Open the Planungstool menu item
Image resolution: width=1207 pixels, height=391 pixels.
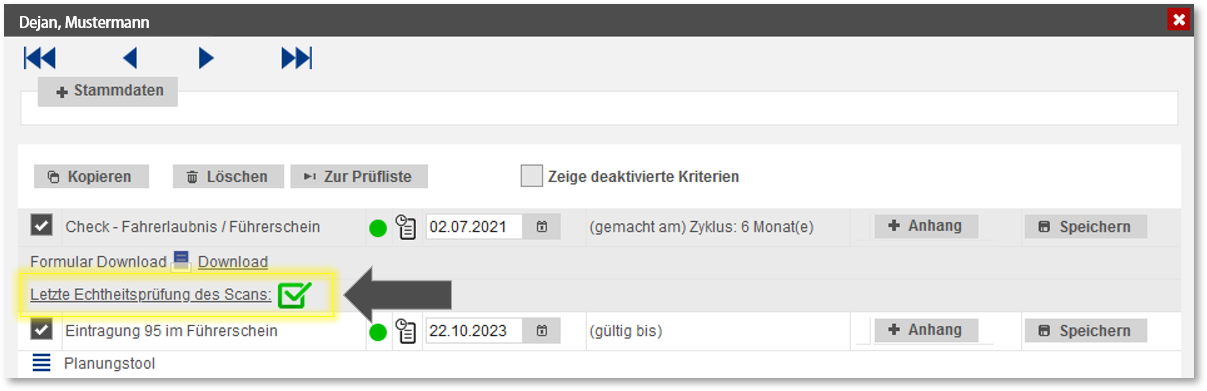[109, 363]
